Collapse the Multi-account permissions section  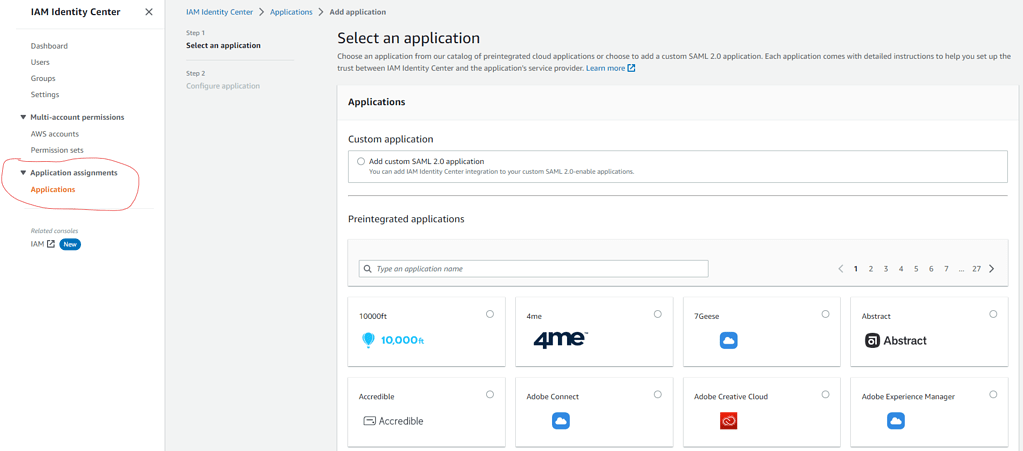24,117
